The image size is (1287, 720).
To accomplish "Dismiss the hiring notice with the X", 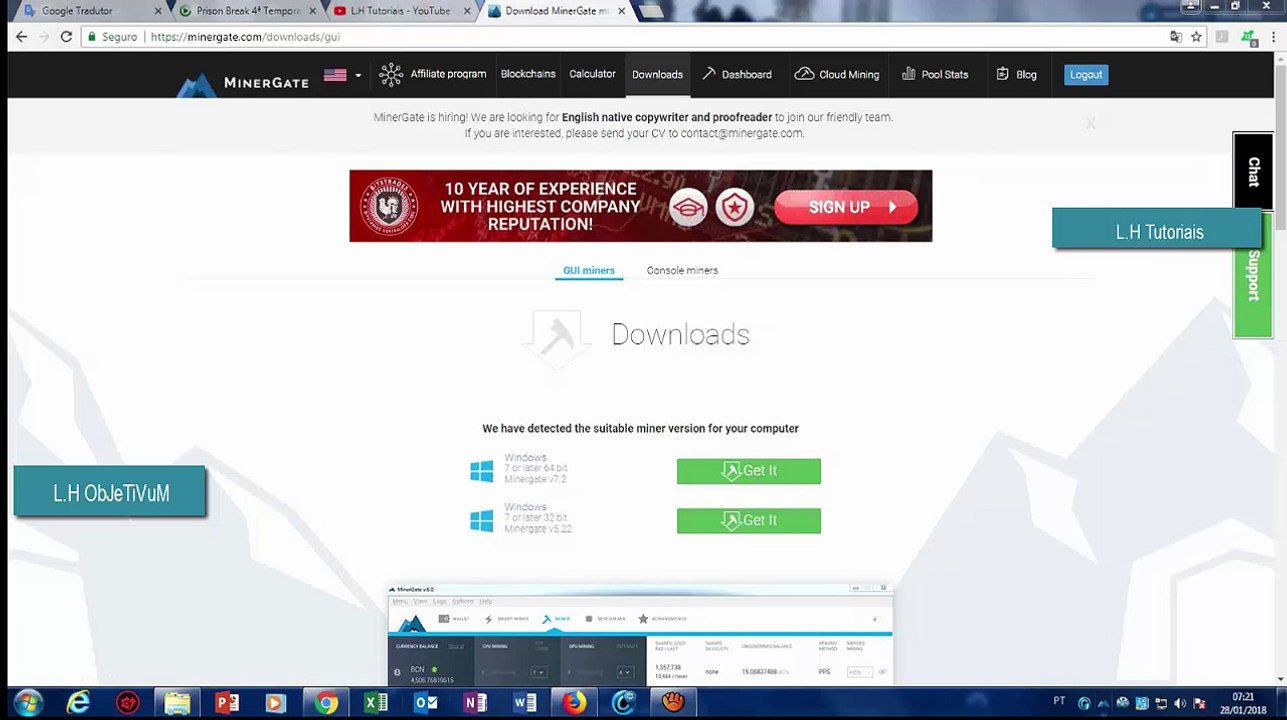I will coord(1090,122).
